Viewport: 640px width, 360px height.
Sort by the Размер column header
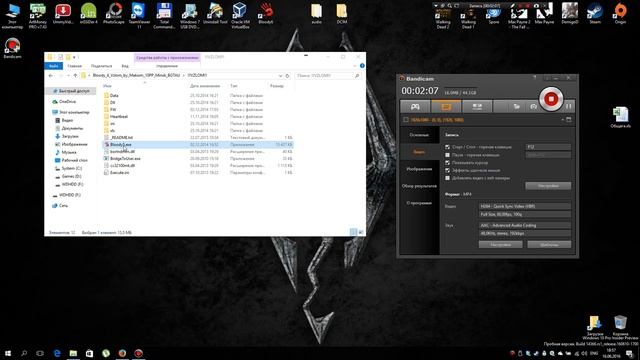click(x=277, y=86)
